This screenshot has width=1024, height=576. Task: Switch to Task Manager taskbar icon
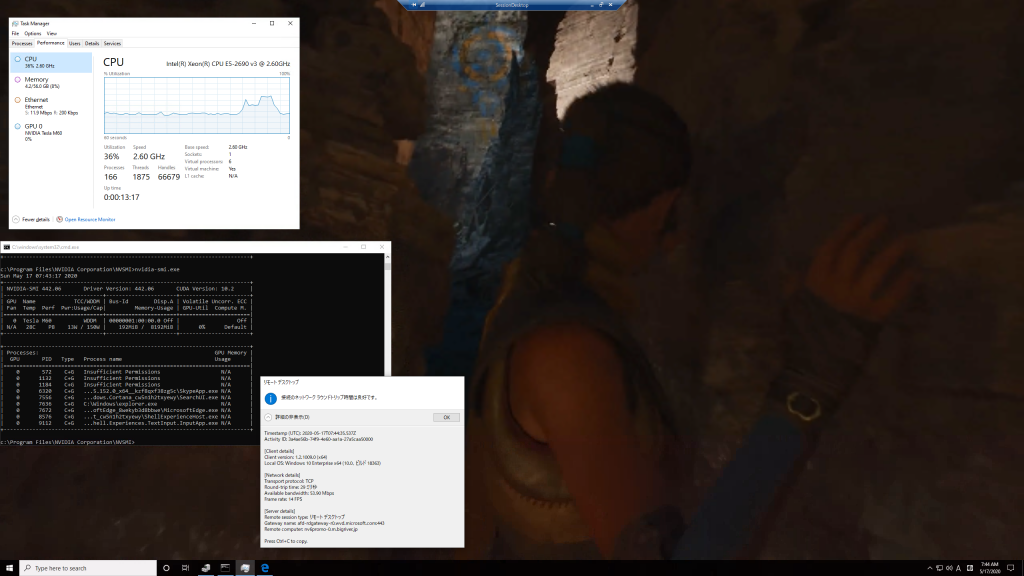245,568
